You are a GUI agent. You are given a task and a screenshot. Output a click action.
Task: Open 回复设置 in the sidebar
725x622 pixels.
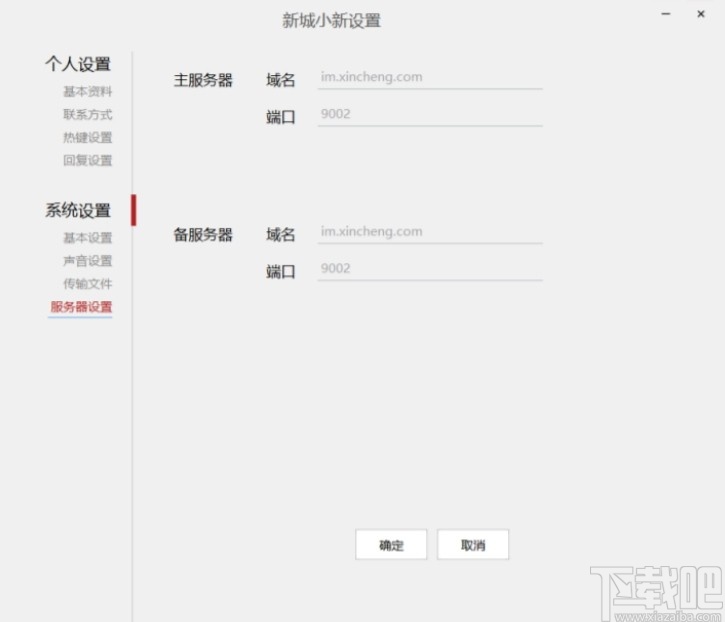[x=87, y=160]
